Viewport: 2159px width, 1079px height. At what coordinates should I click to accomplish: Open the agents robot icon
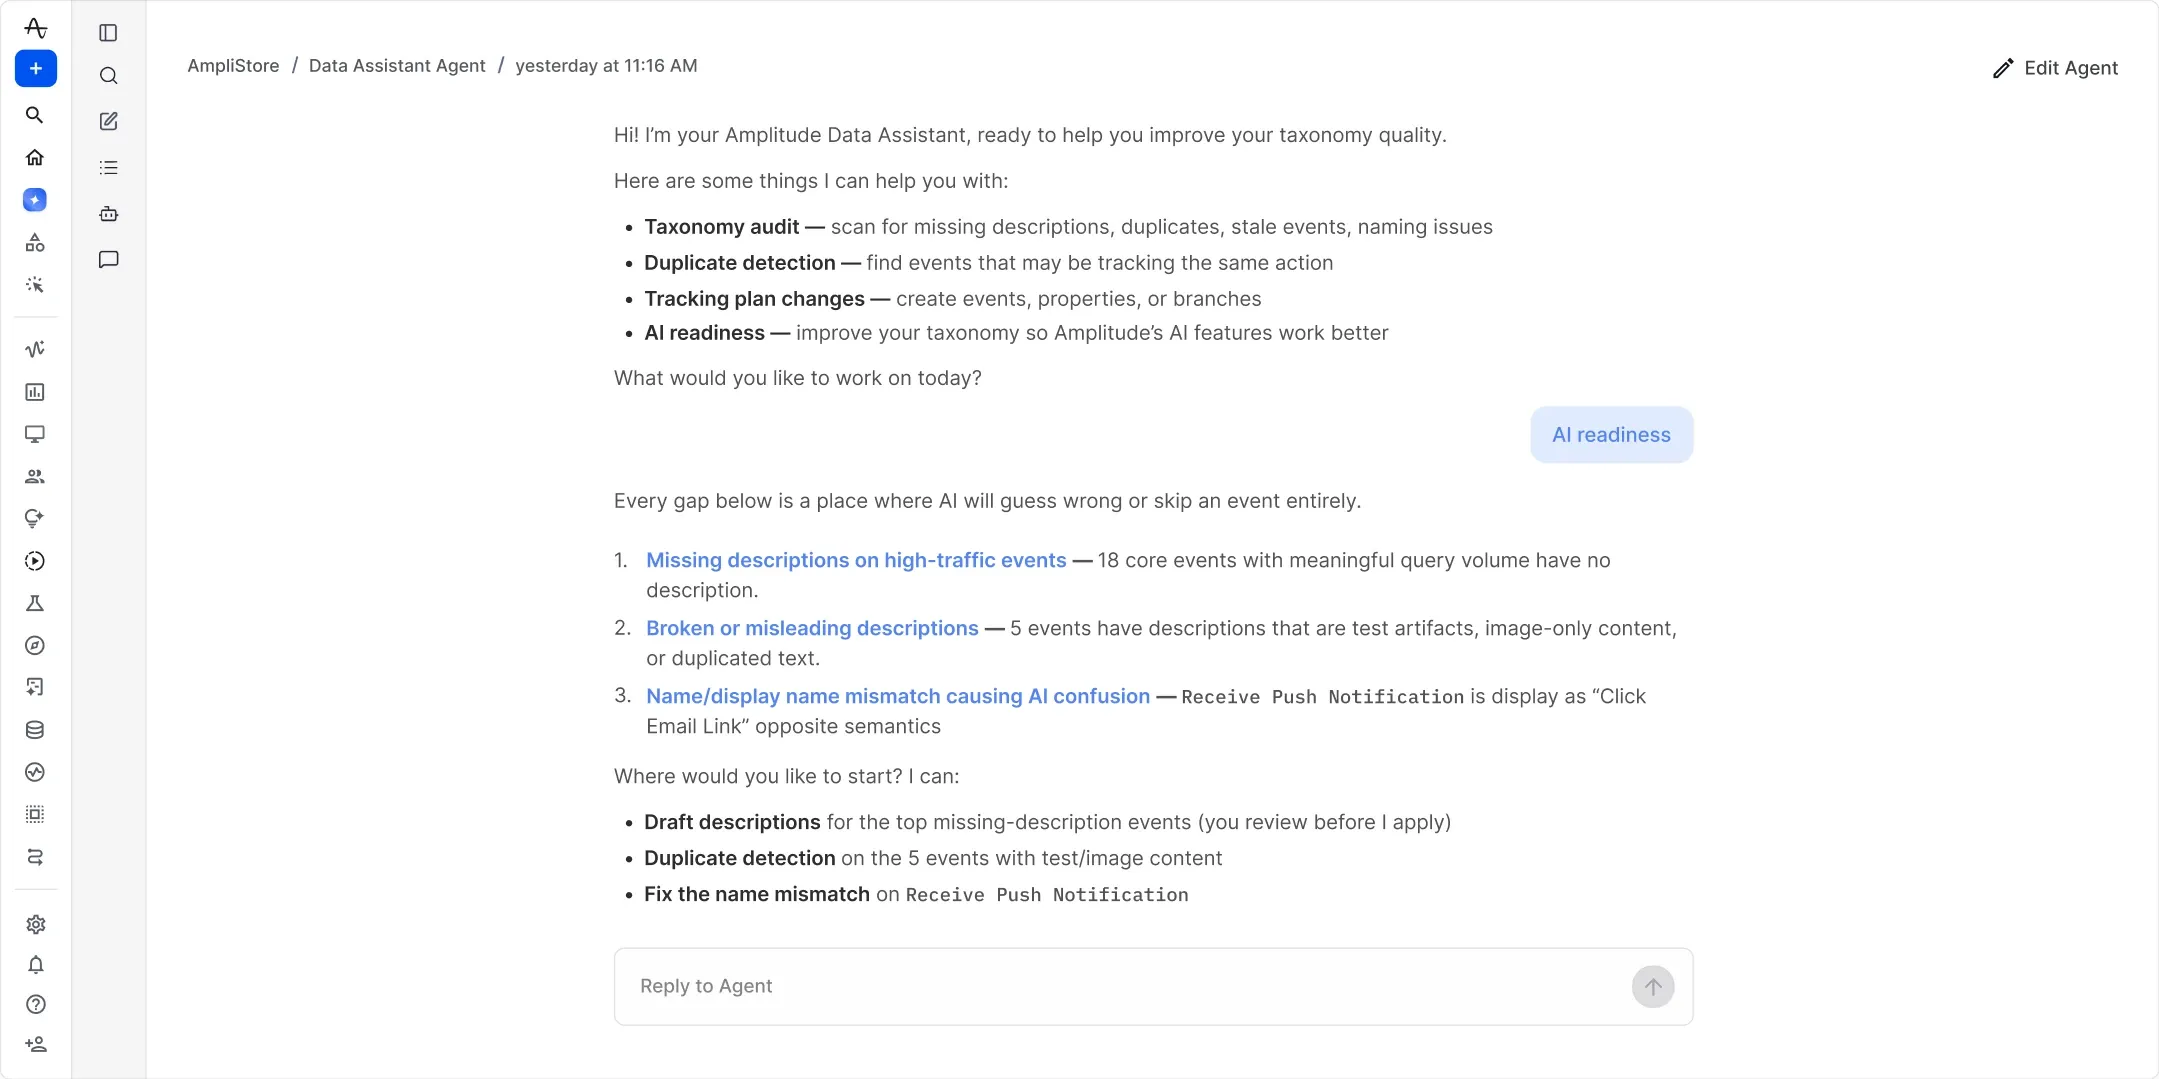[x=109, y=213]
